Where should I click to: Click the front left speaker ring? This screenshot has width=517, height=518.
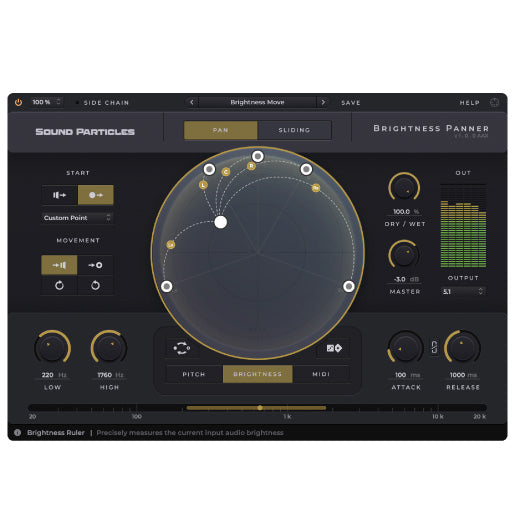(209, 169)
